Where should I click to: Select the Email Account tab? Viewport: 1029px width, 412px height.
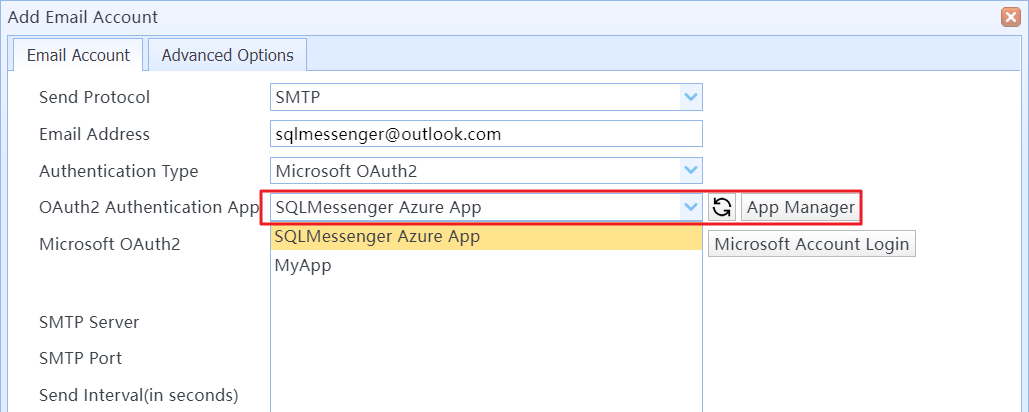(x=78, y=55)
